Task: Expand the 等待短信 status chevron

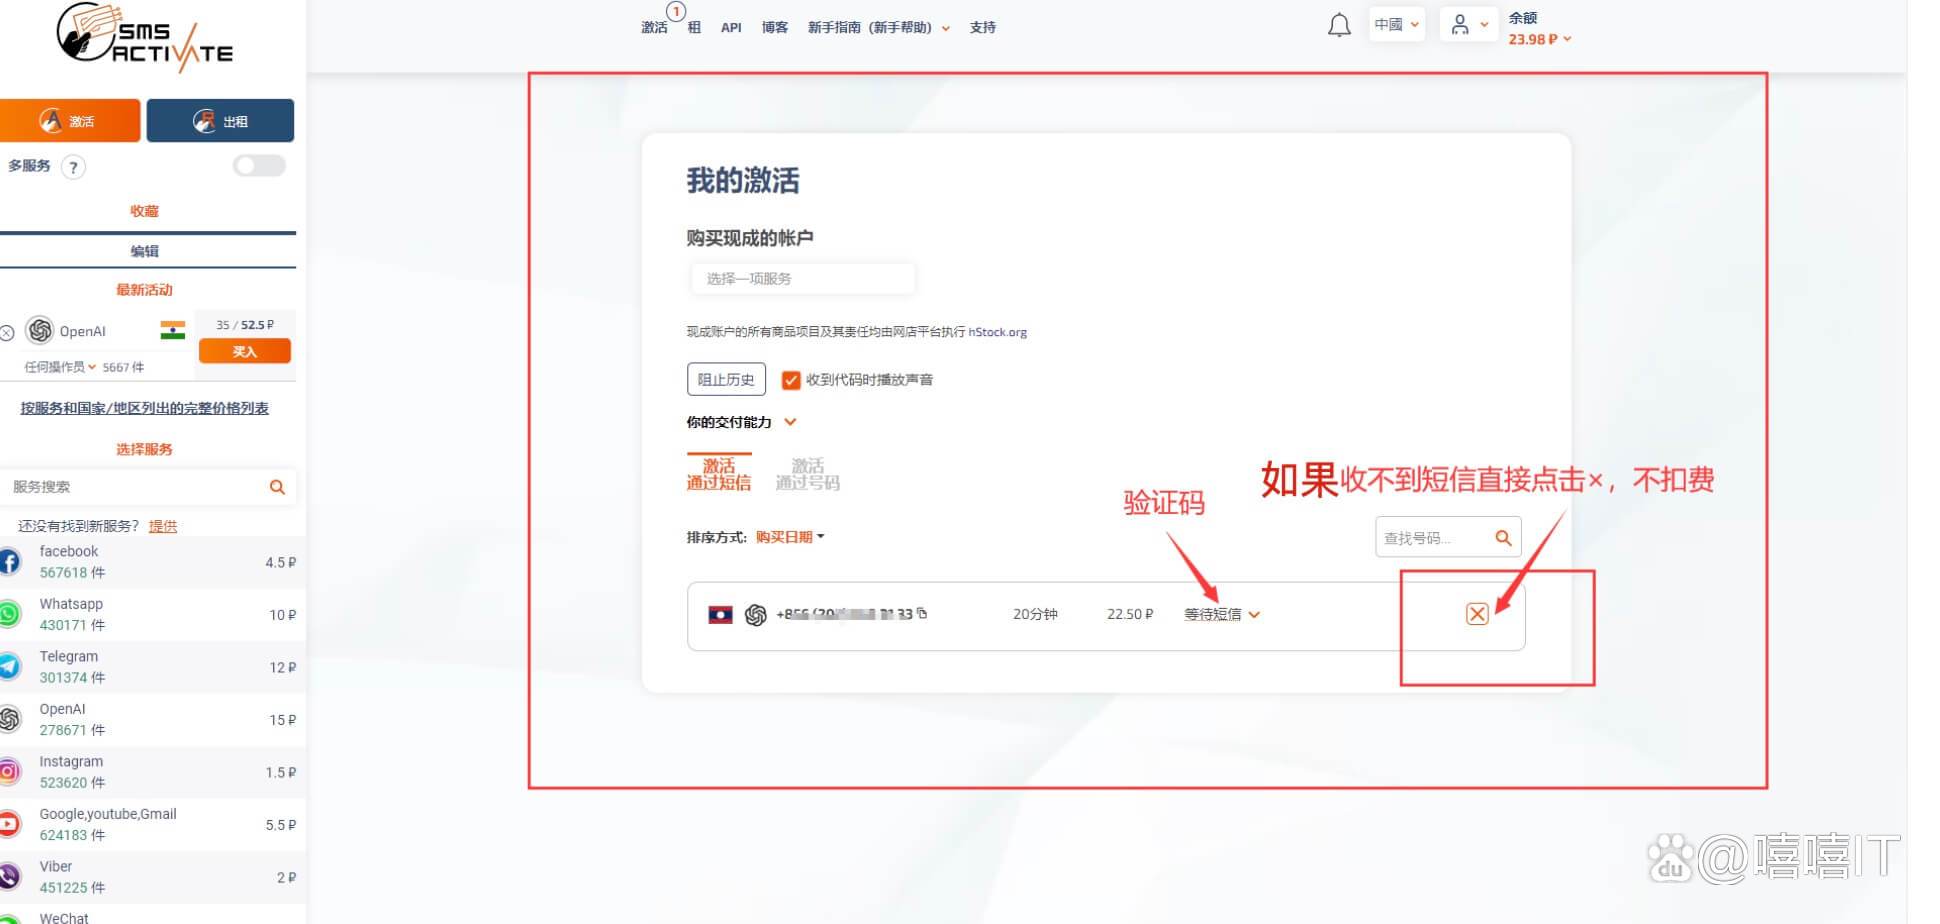Action: pos(1254,615)
